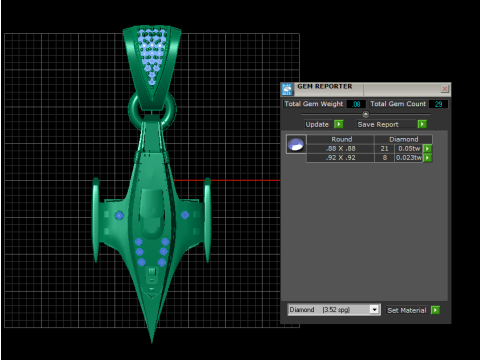
Task: Click the green arrow beside Save Report
Action: point(422,124)
